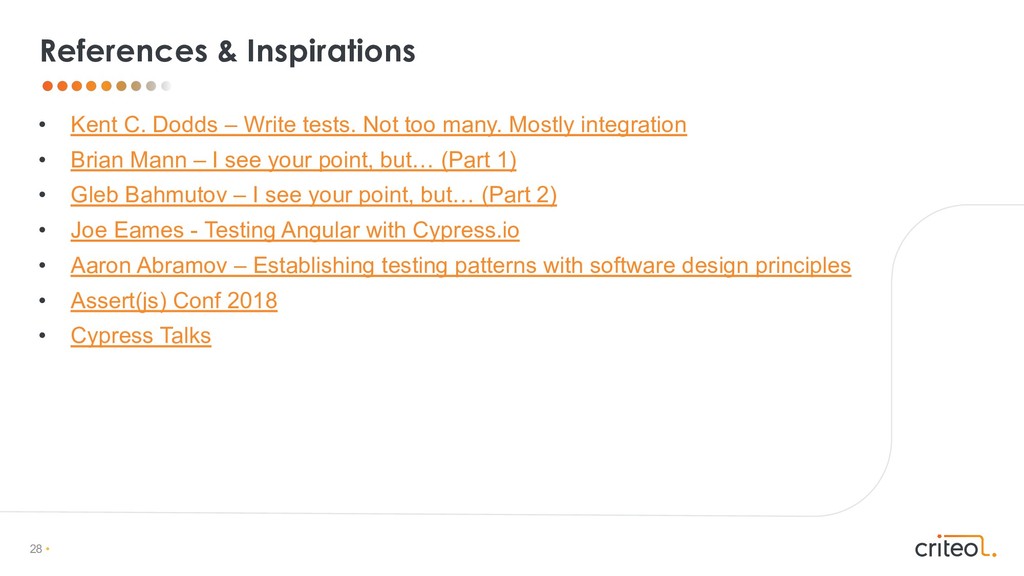Click slide number 28

click(36, 550)
